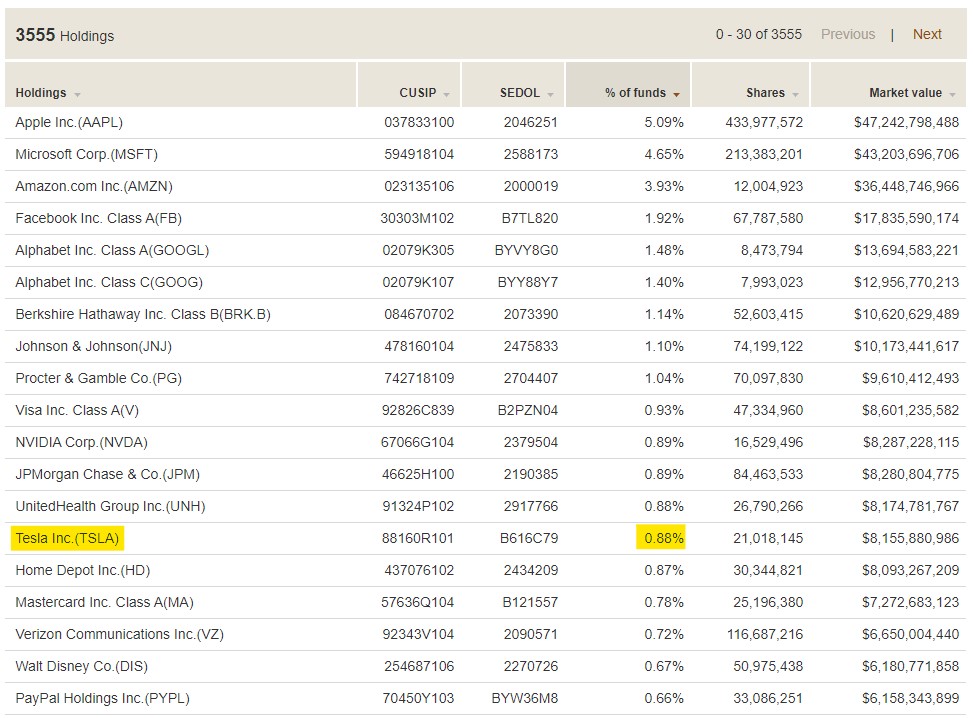Viewport: 973px width, 718px height.
Task: Click the Market value sort arrow
Action: (953, 95)
